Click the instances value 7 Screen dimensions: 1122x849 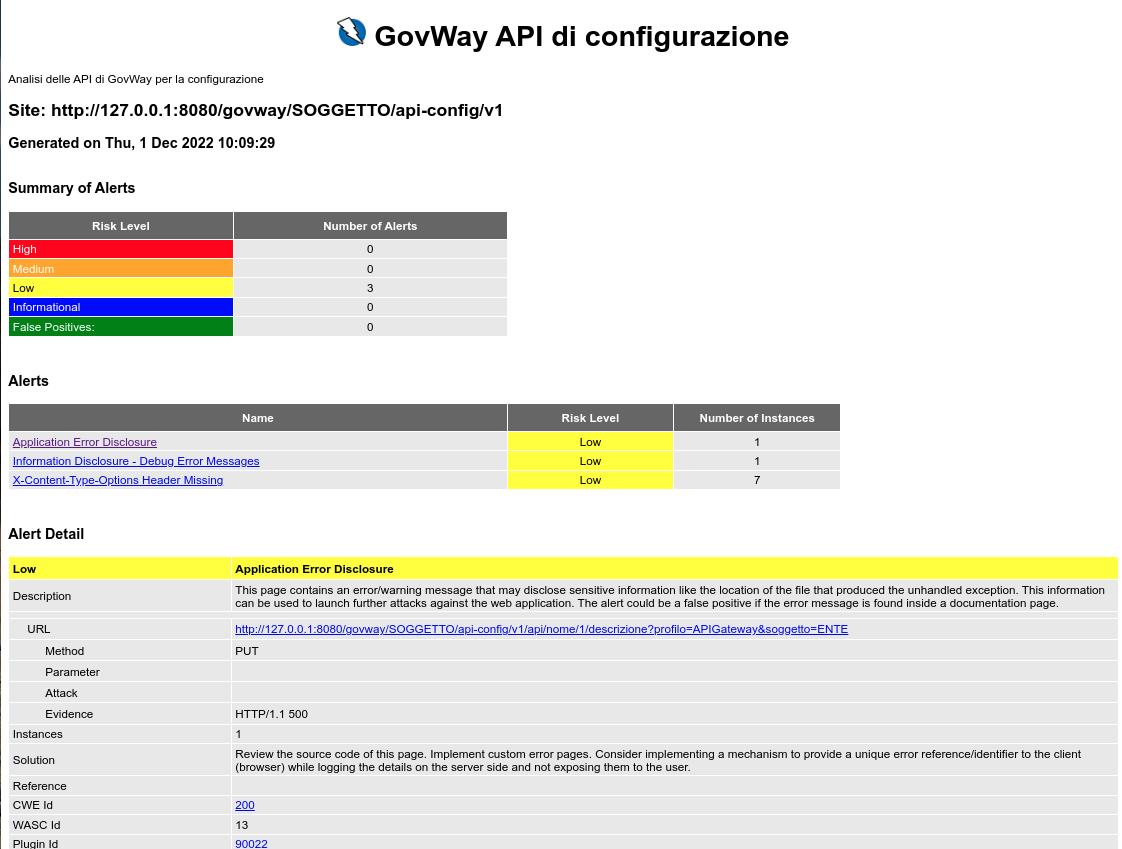coord(756,480)
